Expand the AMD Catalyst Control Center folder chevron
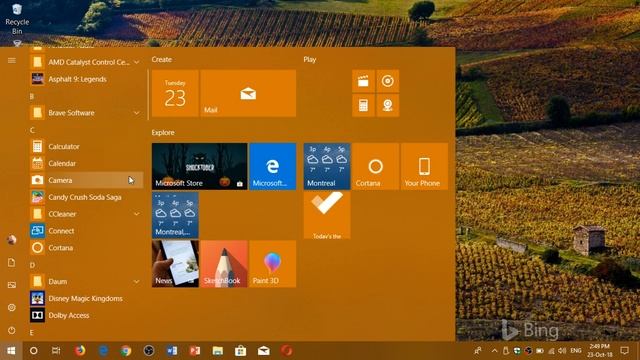Viewport: 640px width, 360px height. pyautogui.click(x=136, y=62)
